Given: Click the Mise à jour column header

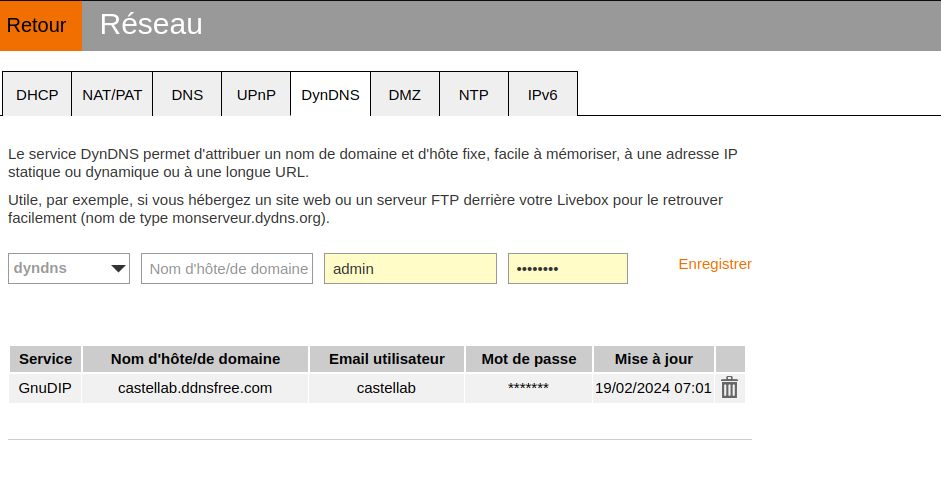Looking at the screenshot, I should pos(653,359).
